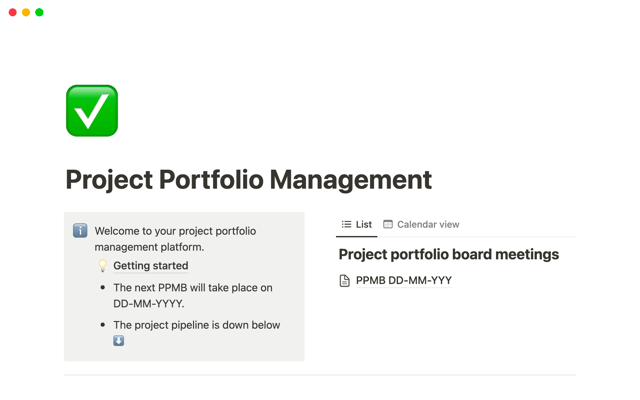Open the Getting started link
640x400 pixels.
pyautogui.click(x=150, y=266)
